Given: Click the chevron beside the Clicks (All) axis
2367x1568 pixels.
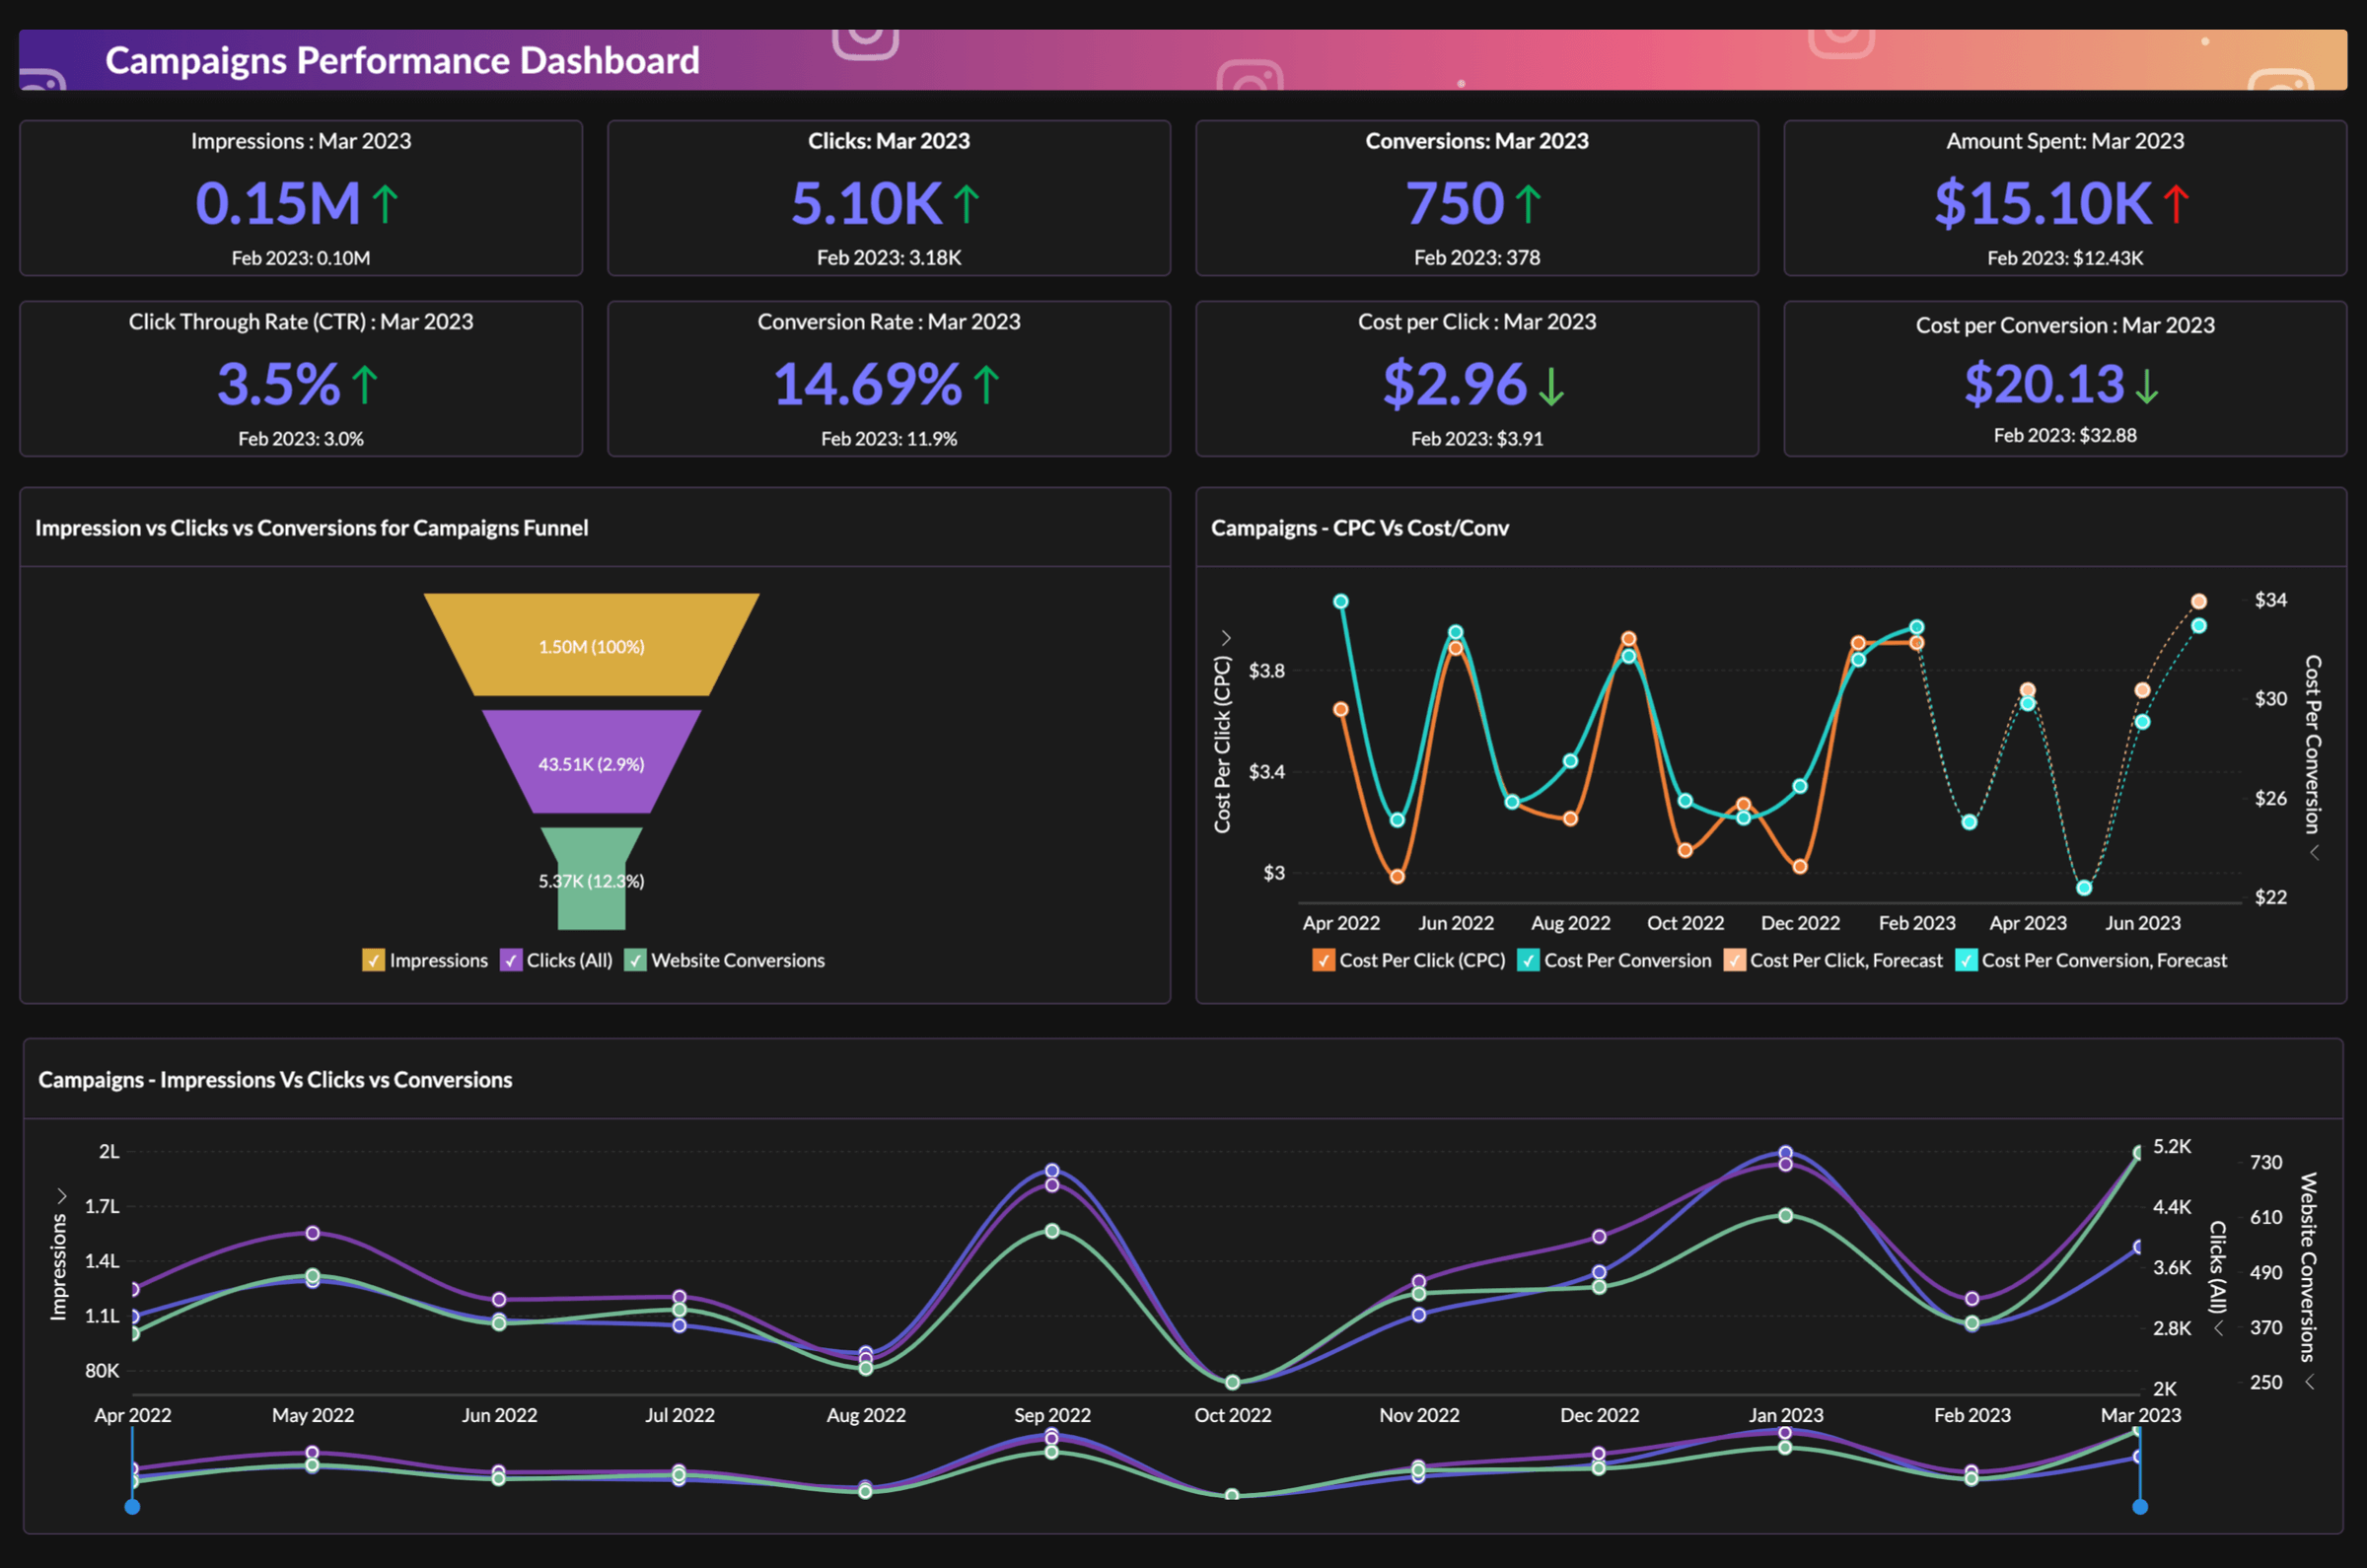Looking at the screenshot, I should coord(2217,1328).
